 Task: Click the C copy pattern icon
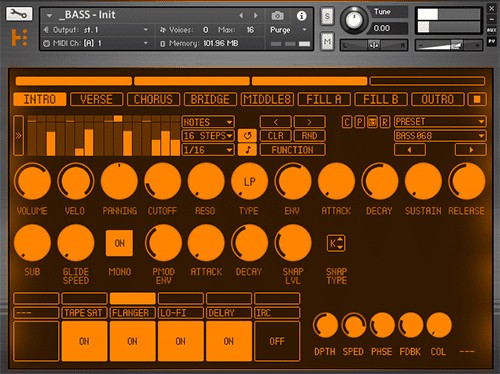[x=347, y=122]
